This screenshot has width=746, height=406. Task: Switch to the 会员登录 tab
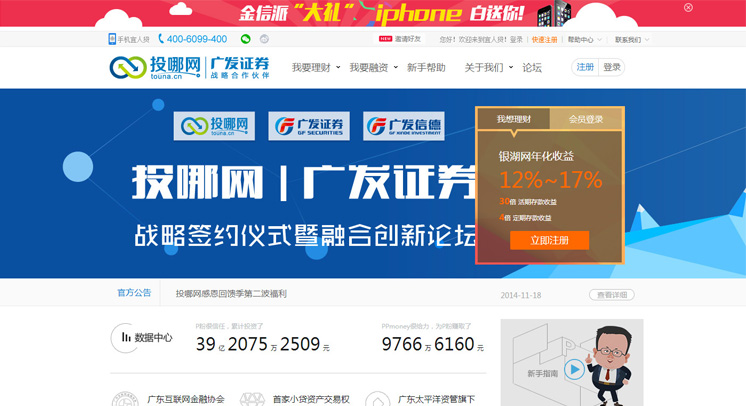point(586,119)
